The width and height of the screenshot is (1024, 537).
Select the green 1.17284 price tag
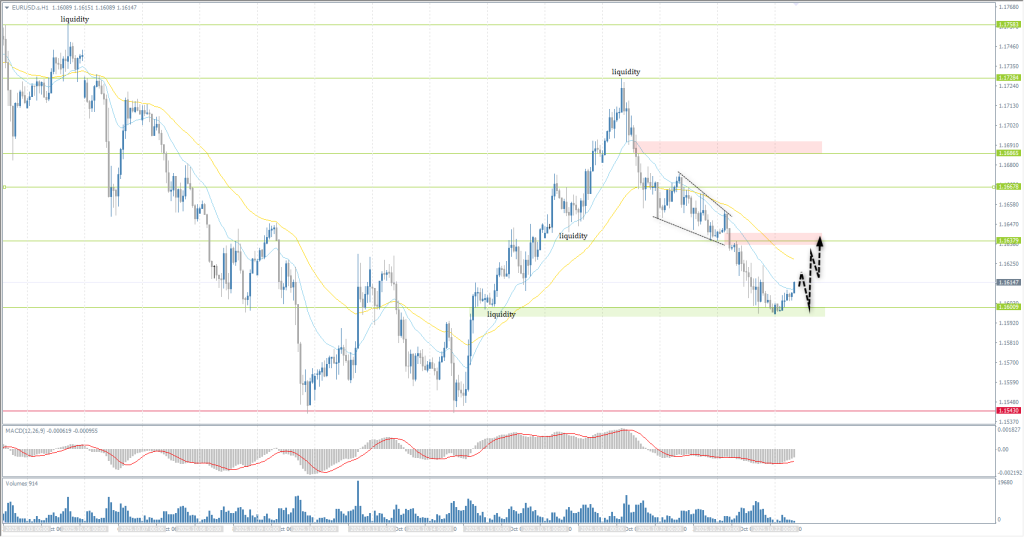pos(1007,77)
